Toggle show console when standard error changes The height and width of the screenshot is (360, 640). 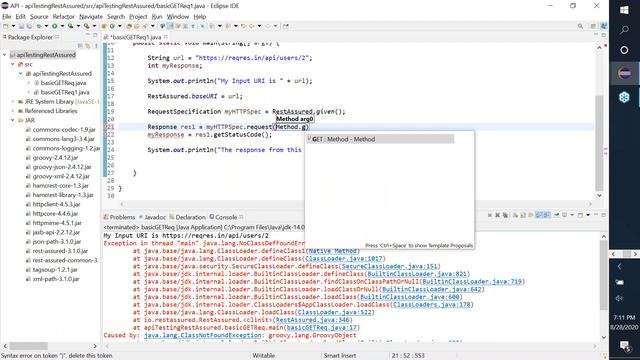(x=547, y=215)
